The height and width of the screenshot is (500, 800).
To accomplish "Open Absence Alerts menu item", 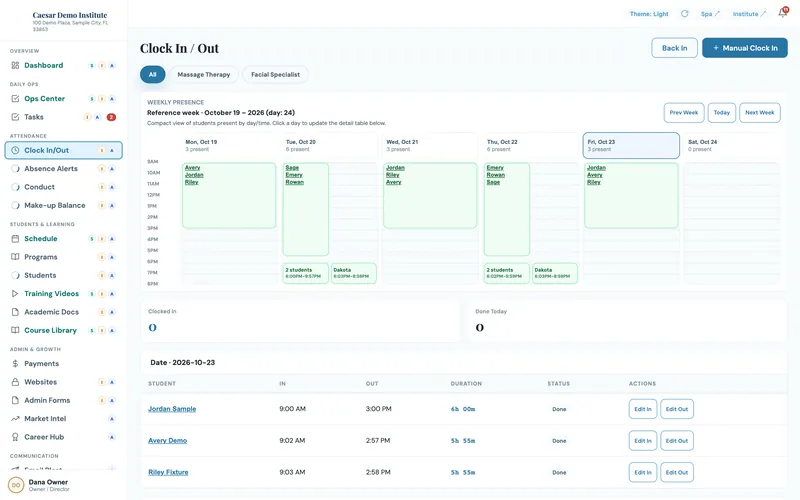I will click(x=64, y=168).
